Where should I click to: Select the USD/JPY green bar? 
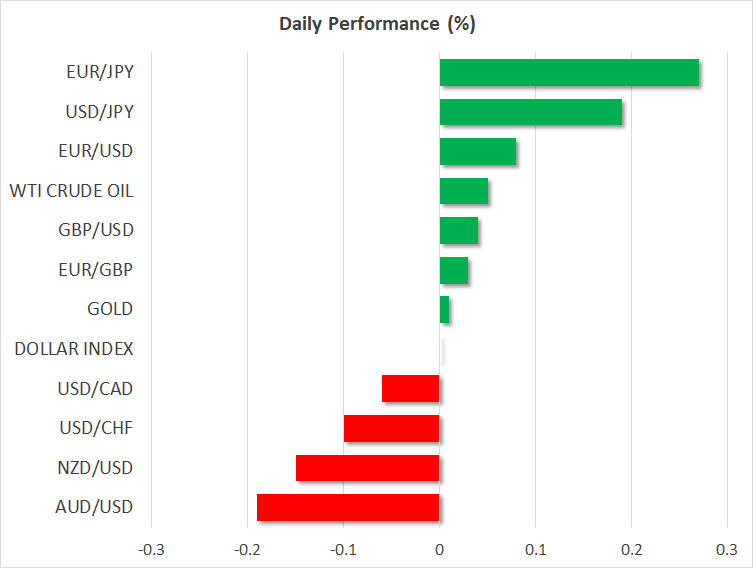(x=530, y=112)
